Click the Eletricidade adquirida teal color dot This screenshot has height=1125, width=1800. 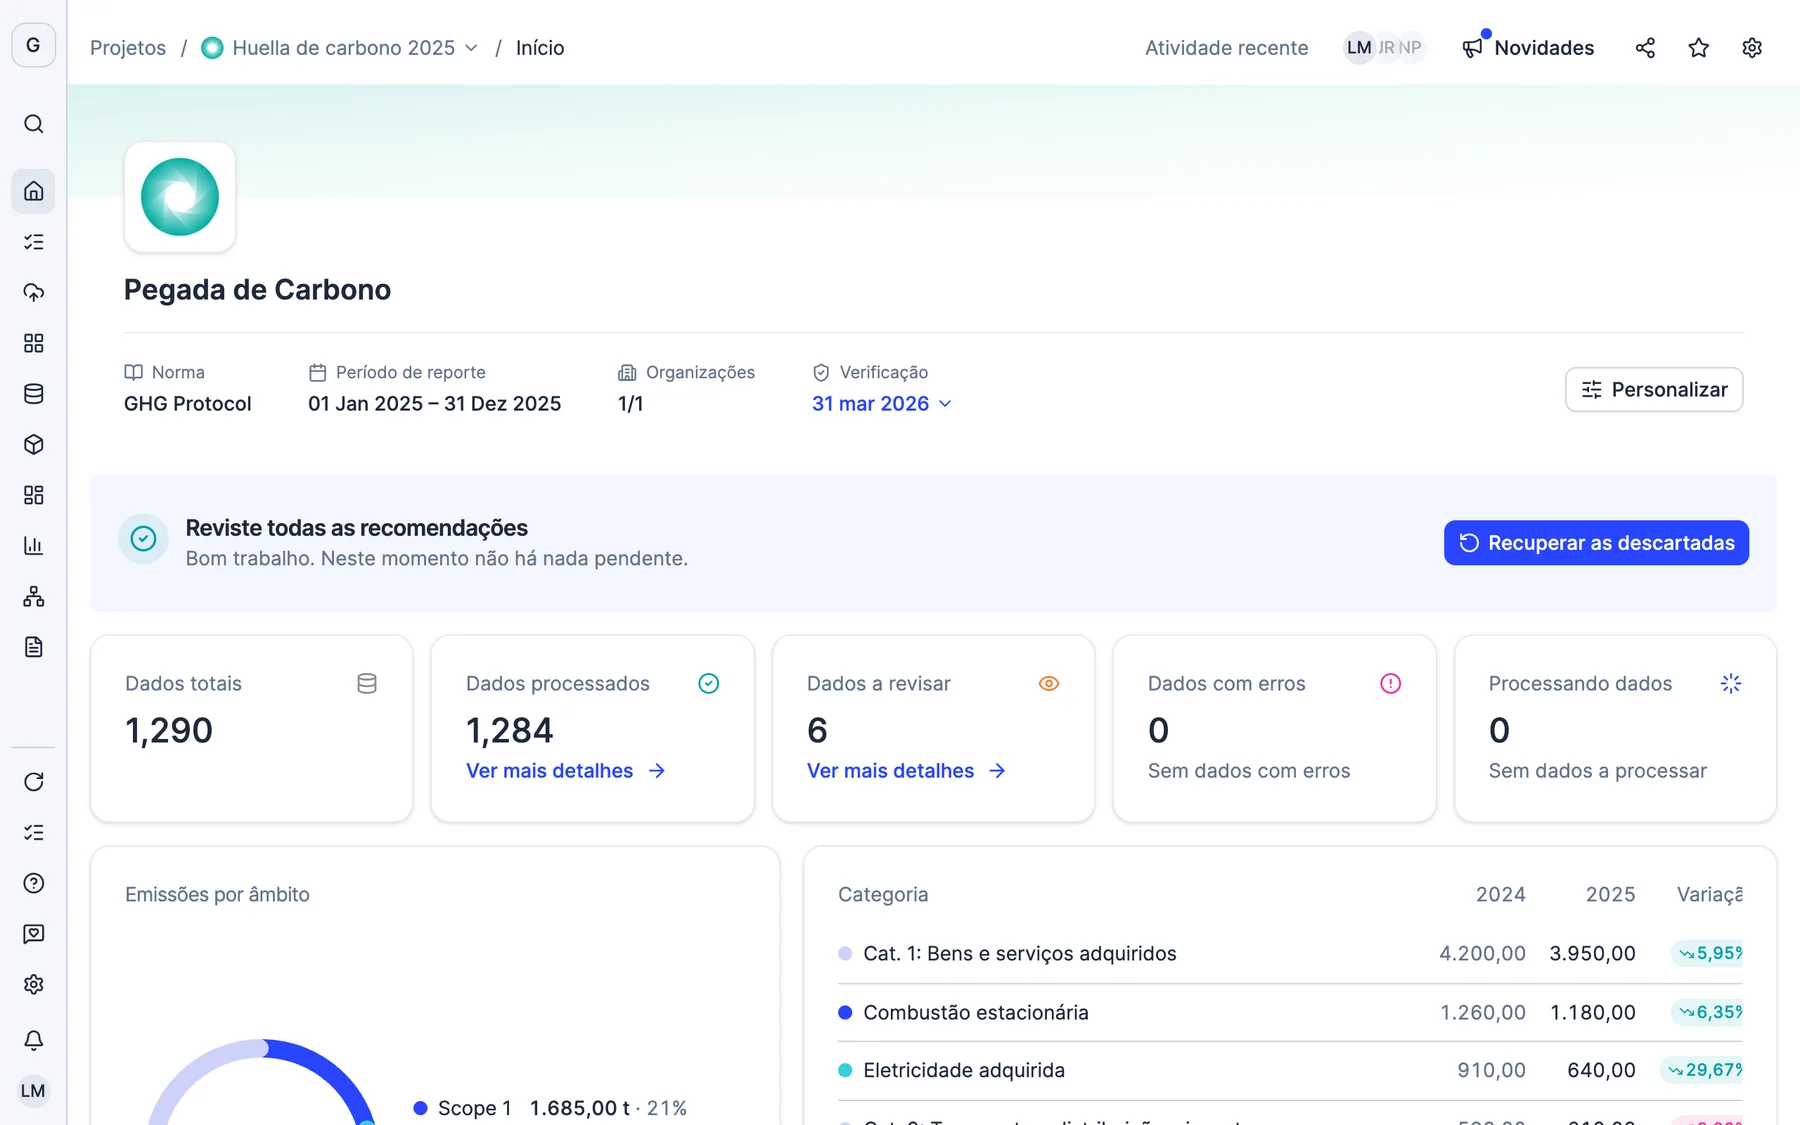coord(845,1070)
